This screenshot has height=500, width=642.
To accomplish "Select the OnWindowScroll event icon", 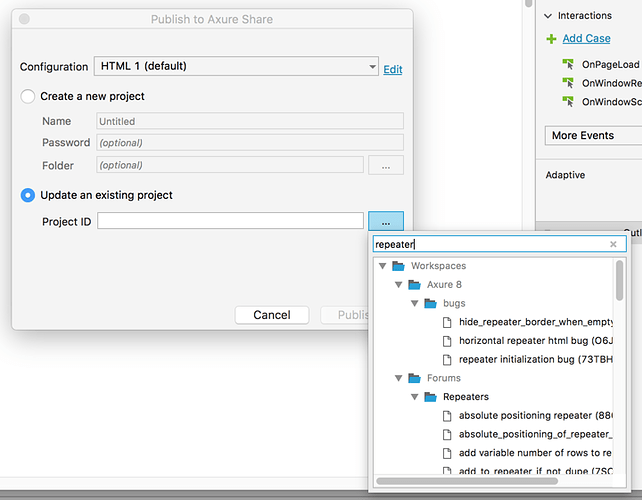I will tap(568, 102).
